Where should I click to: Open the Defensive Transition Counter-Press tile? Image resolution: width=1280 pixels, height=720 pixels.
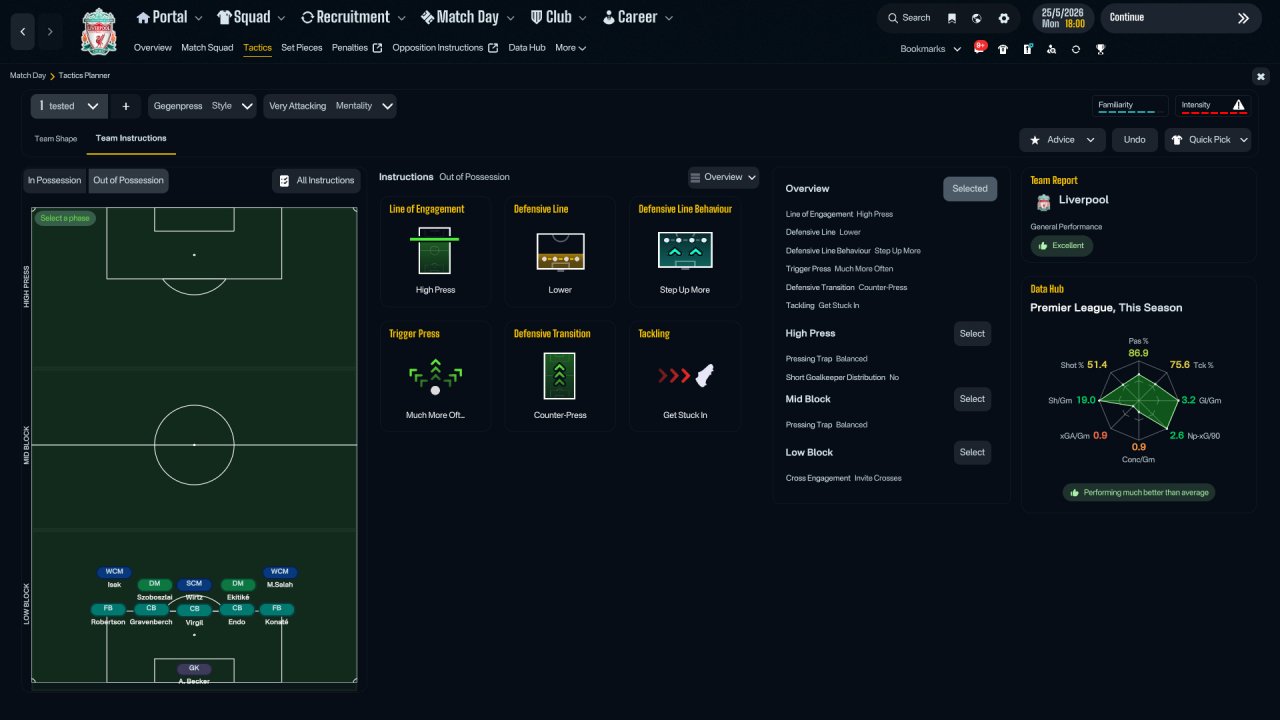560,376
